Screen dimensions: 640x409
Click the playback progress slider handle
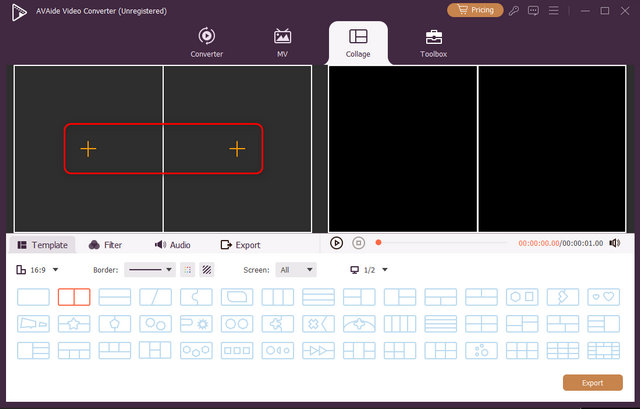pyautogui.click(x=378, y=242)
